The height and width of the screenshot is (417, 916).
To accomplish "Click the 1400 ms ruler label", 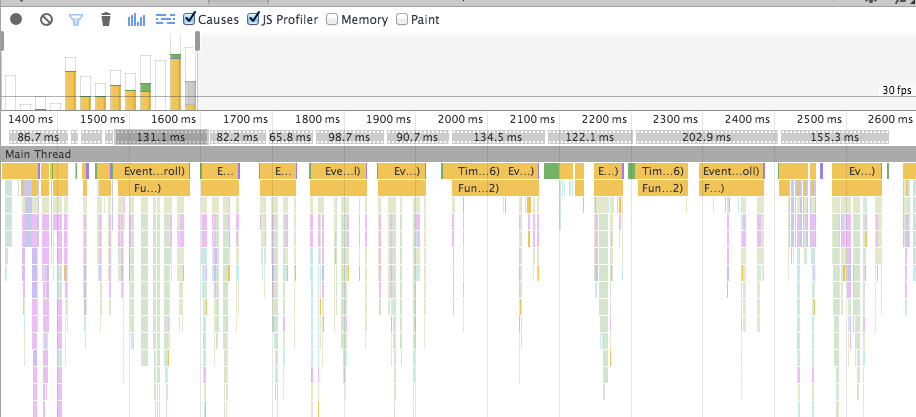I will 30,119.
